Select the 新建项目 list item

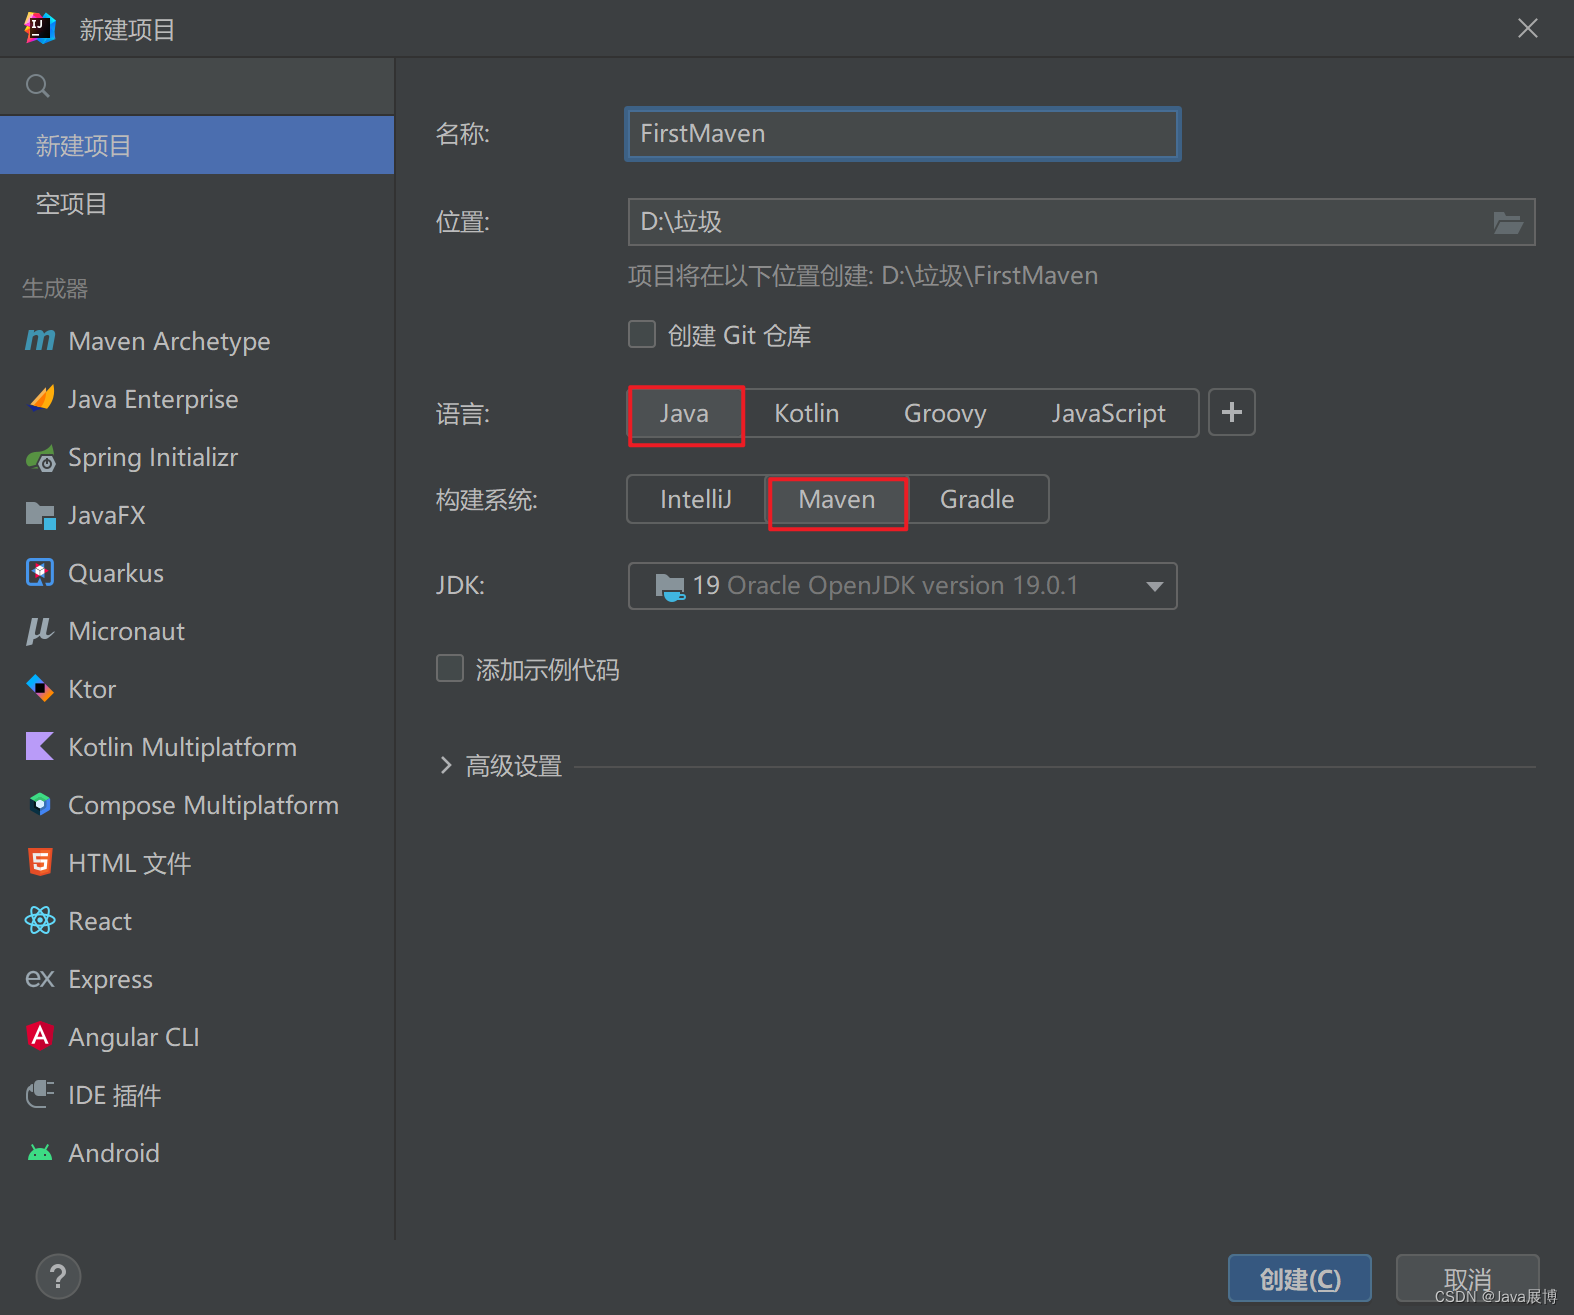(197, 145)
